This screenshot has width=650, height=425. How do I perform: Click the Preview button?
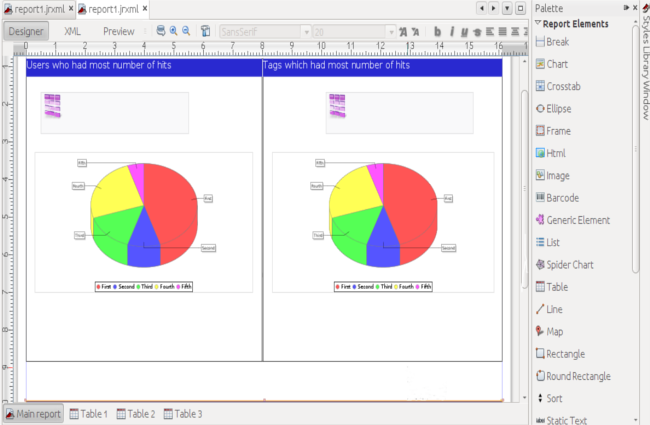pos(119,31)
